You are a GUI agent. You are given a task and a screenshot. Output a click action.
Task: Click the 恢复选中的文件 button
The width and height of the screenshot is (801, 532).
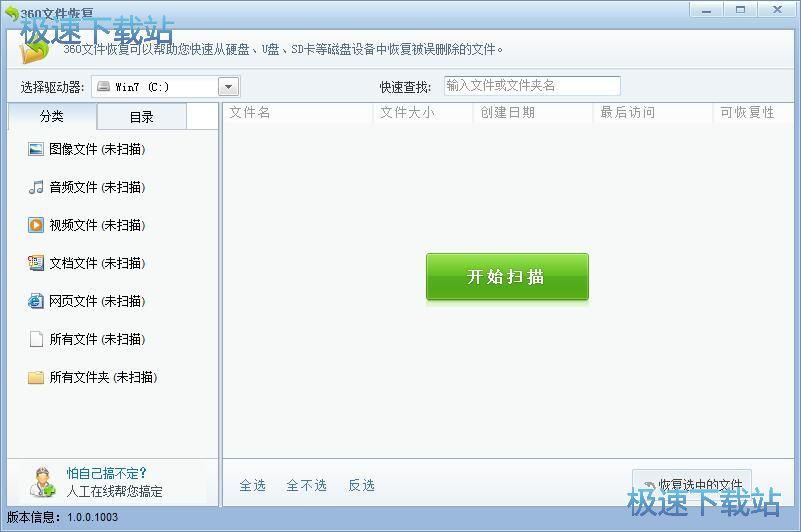click(692, 483)
